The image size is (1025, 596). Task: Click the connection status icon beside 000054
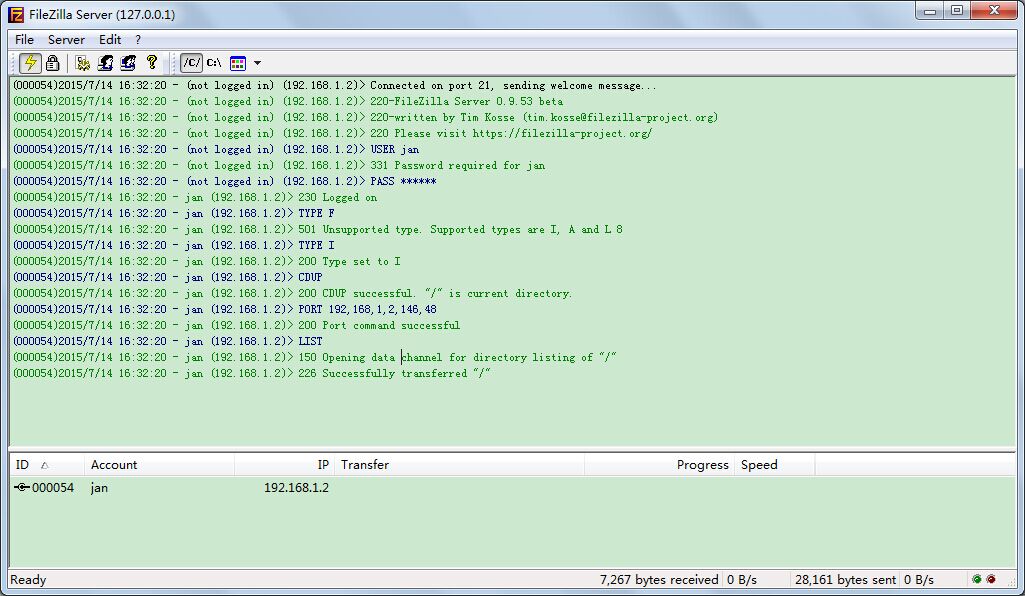tap(22, 487)
